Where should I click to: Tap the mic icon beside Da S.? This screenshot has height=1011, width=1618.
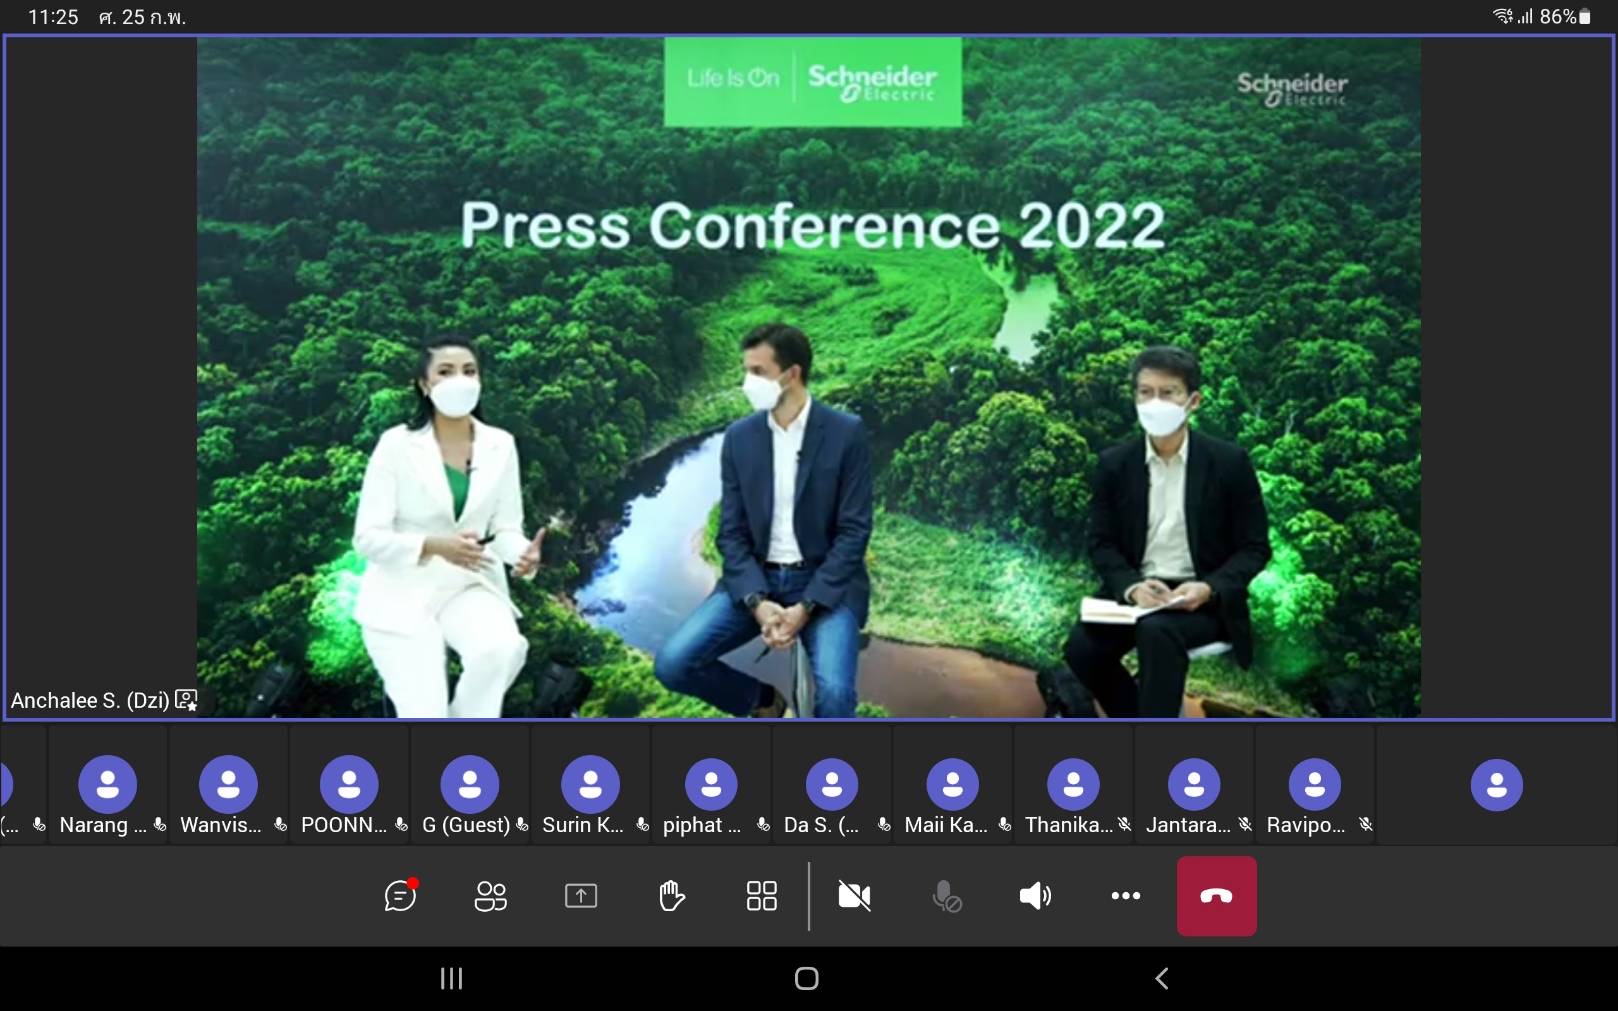884,825
